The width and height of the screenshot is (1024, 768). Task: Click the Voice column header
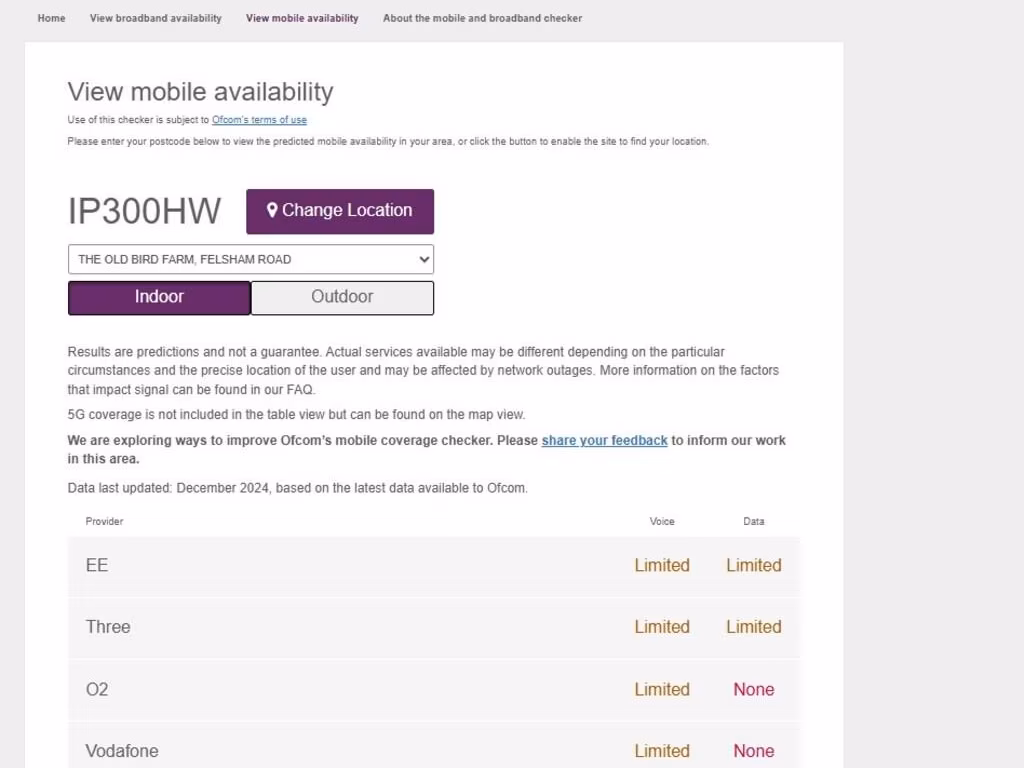coord(662,521)
